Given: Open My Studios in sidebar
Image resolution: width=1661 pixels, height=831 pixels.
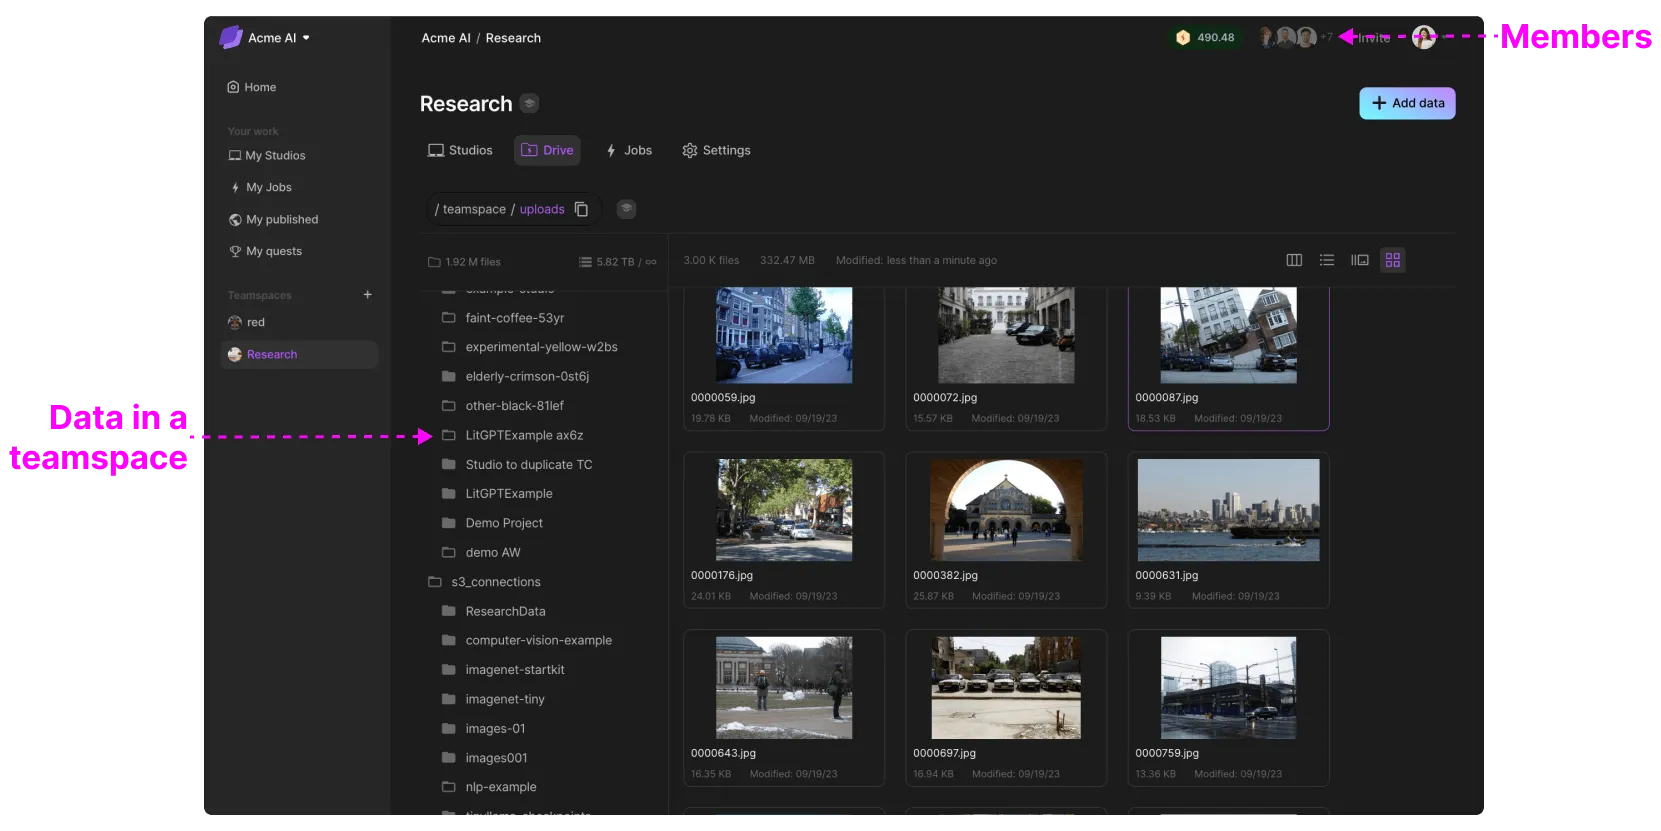Looking at the screenshot, I should click(267, 155).
